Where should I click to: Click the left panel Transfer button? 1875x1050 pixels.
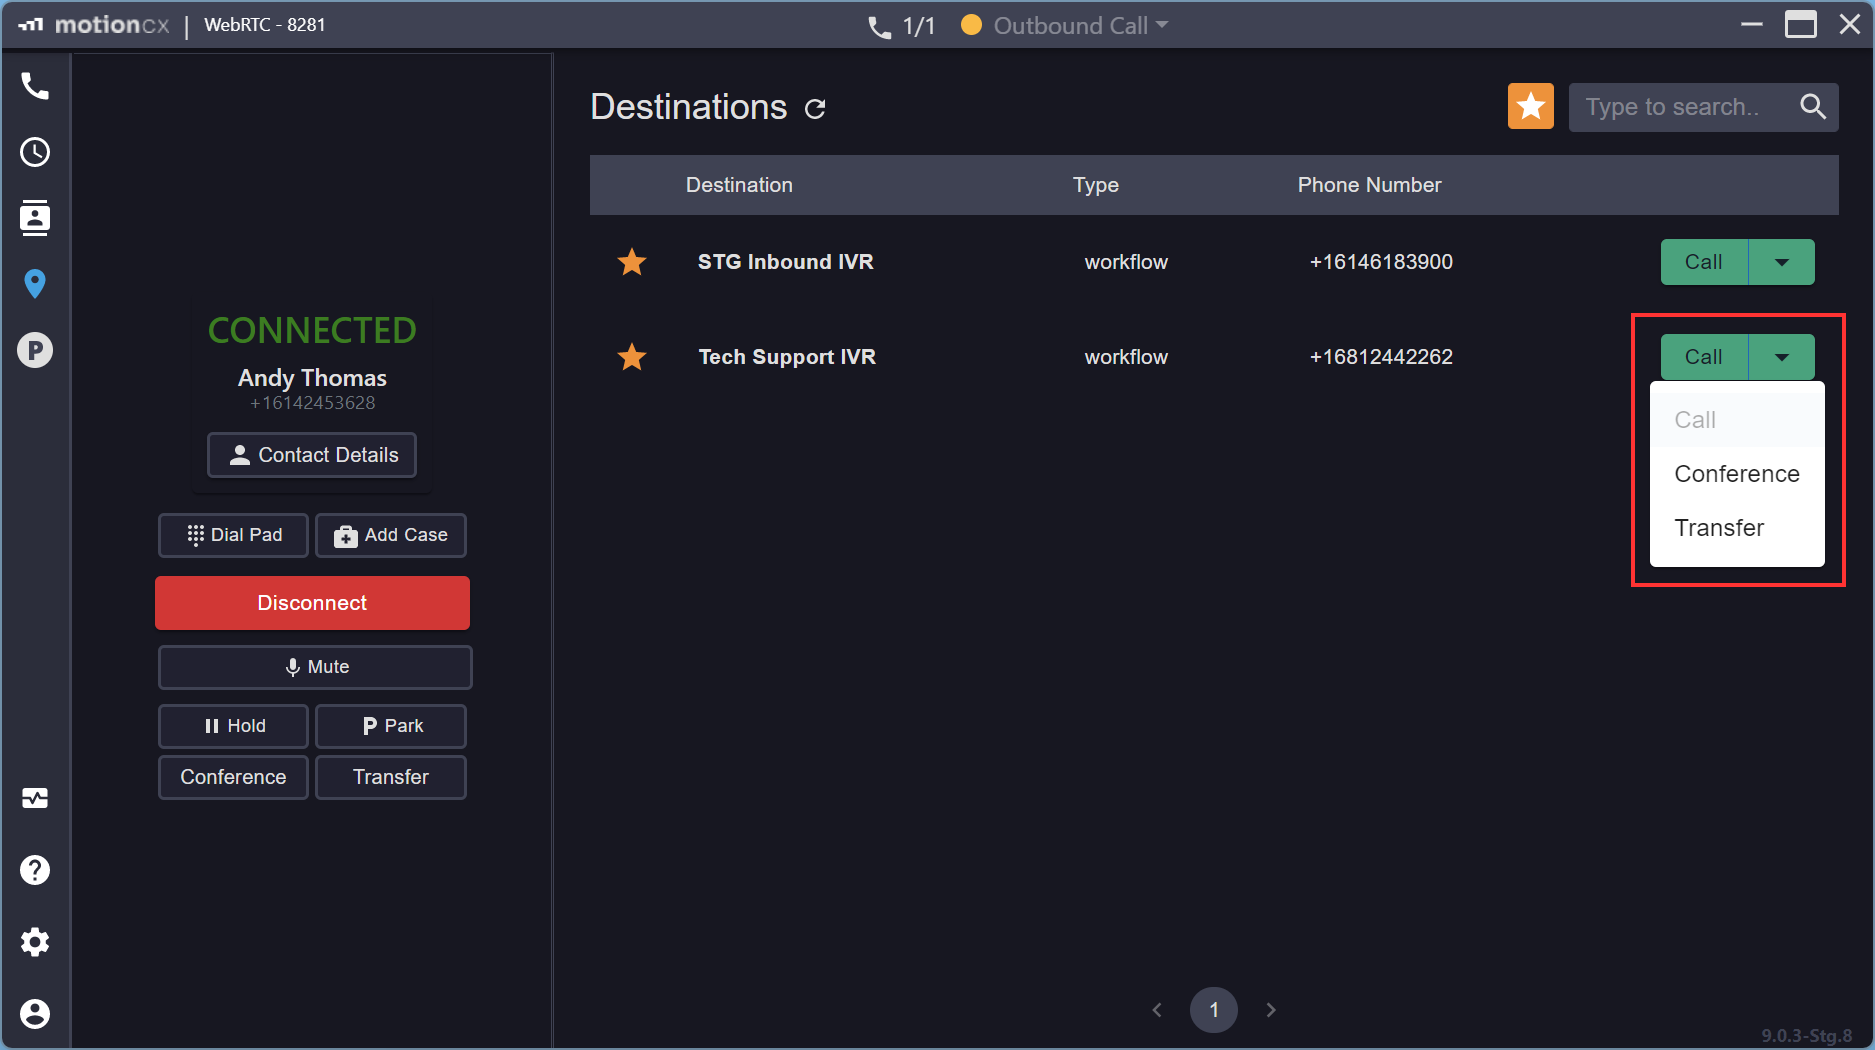(391, 777)
